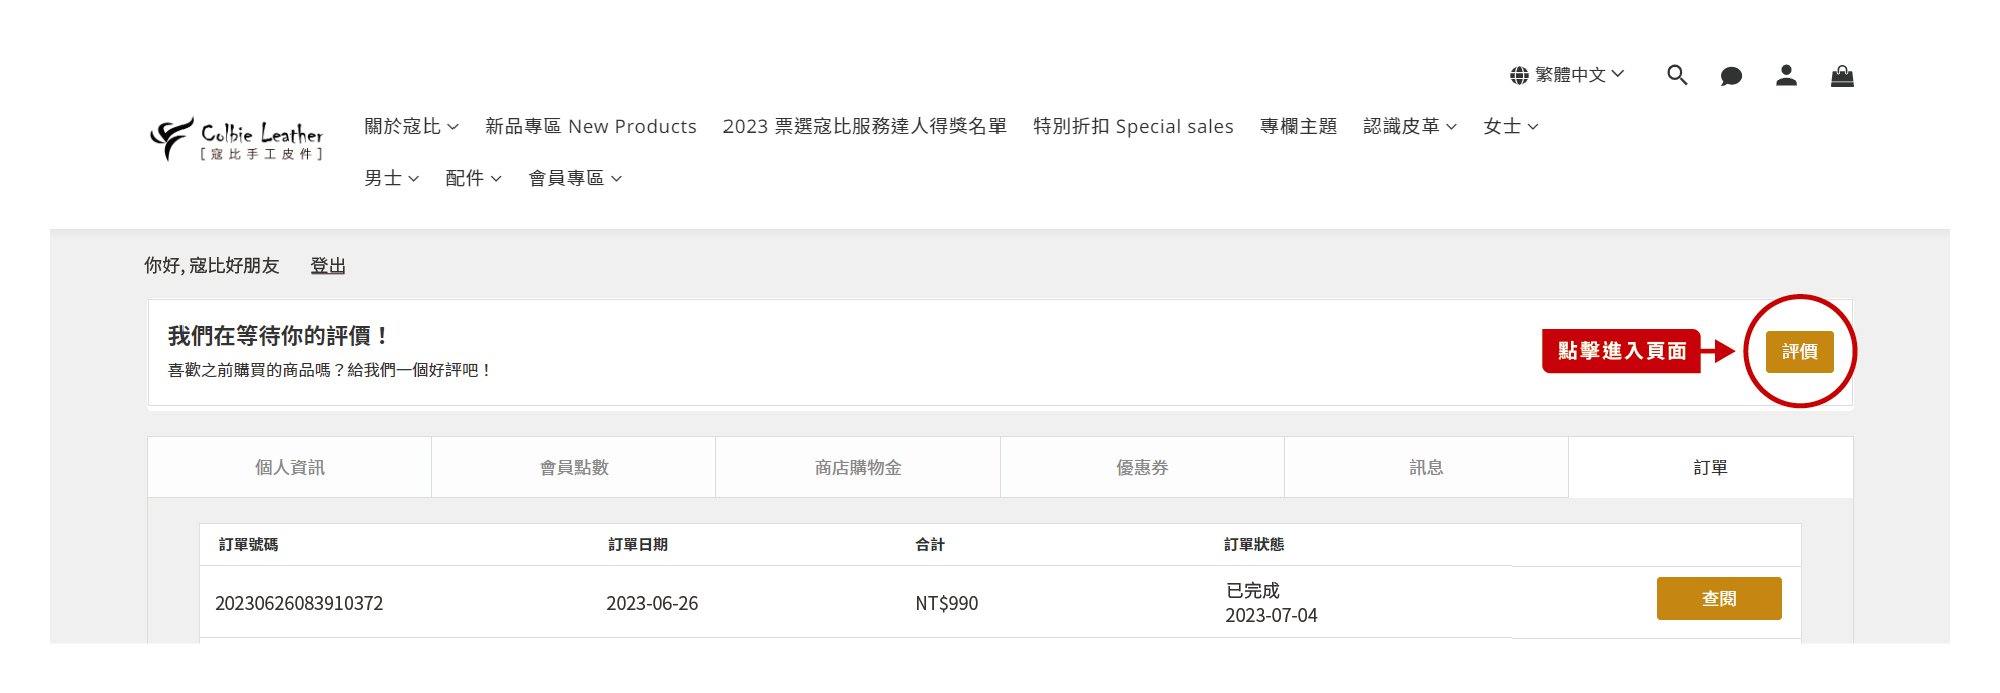
Task: Click the search magnifier icon
Action: (1677, 75)
